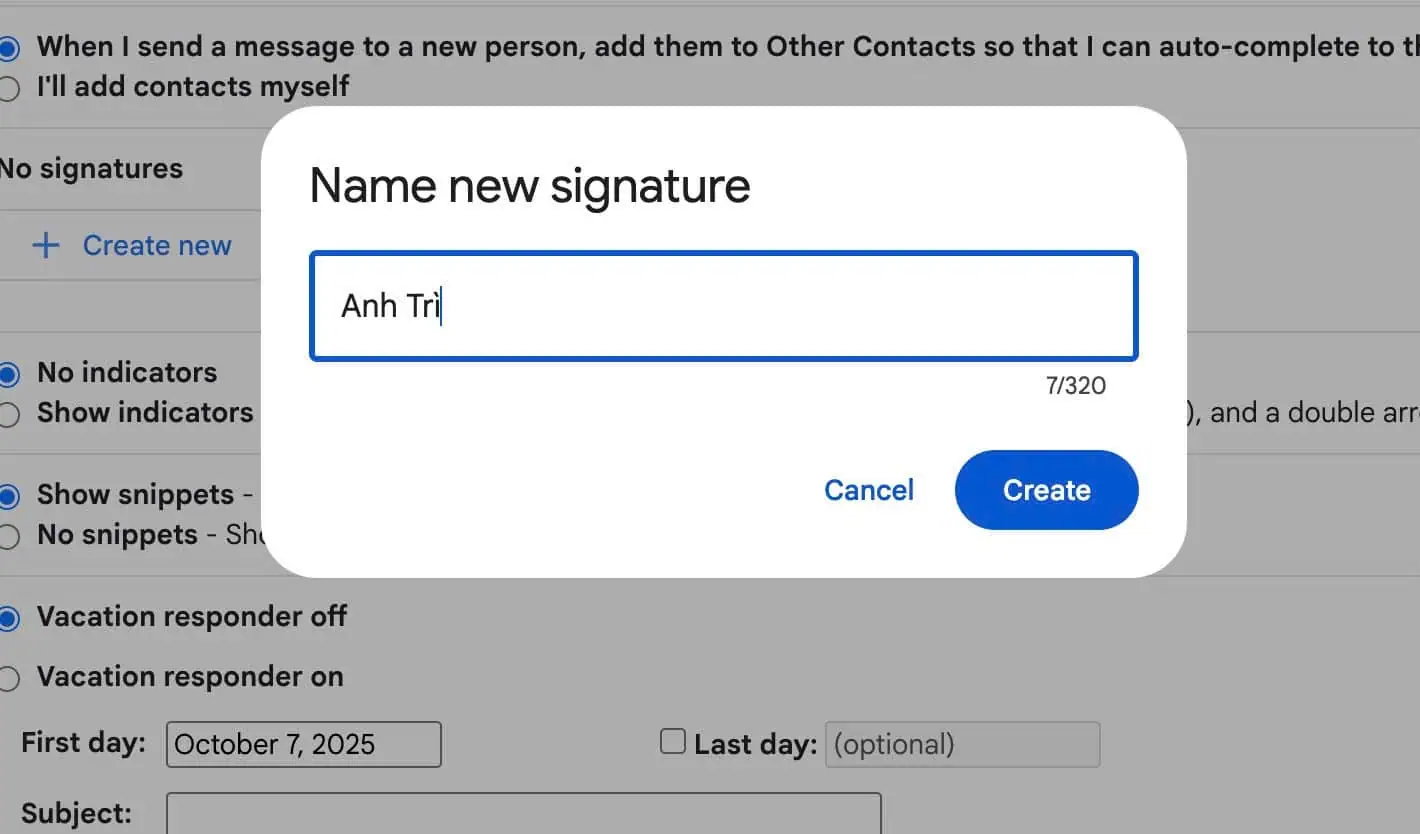Viewport: 1420px width, 834px height.
Task: Click the "Name new signature" dialog heading
Action: pyautogui.click(x=530, y=186)
